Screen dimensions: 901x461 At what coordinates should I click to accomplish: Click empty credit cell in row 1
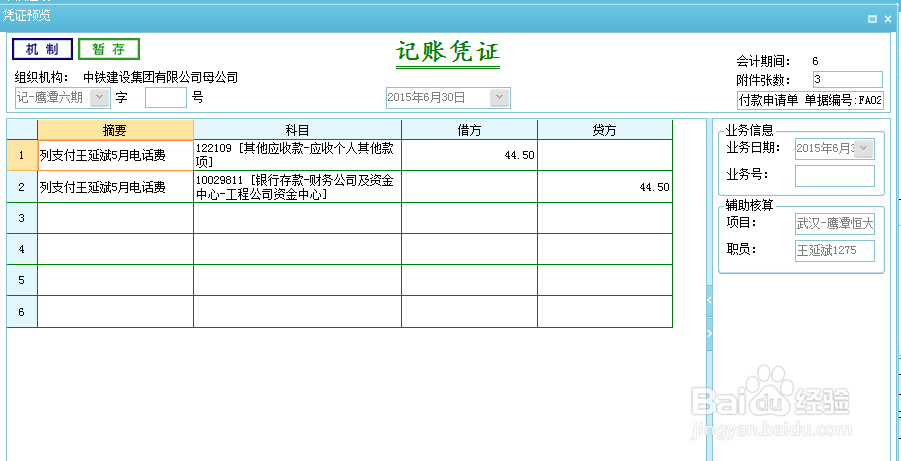tap(604, 155)
